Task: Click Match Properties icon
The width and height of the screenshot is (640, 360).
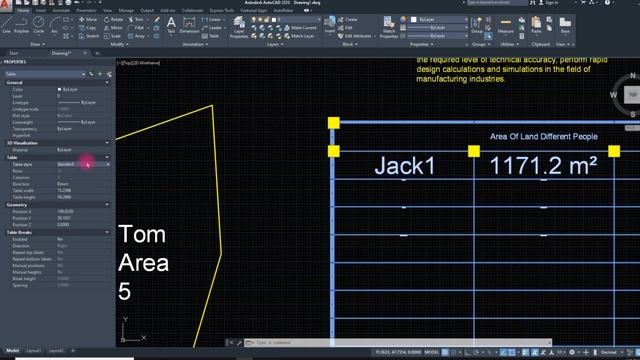Action: tap(389, 27)
